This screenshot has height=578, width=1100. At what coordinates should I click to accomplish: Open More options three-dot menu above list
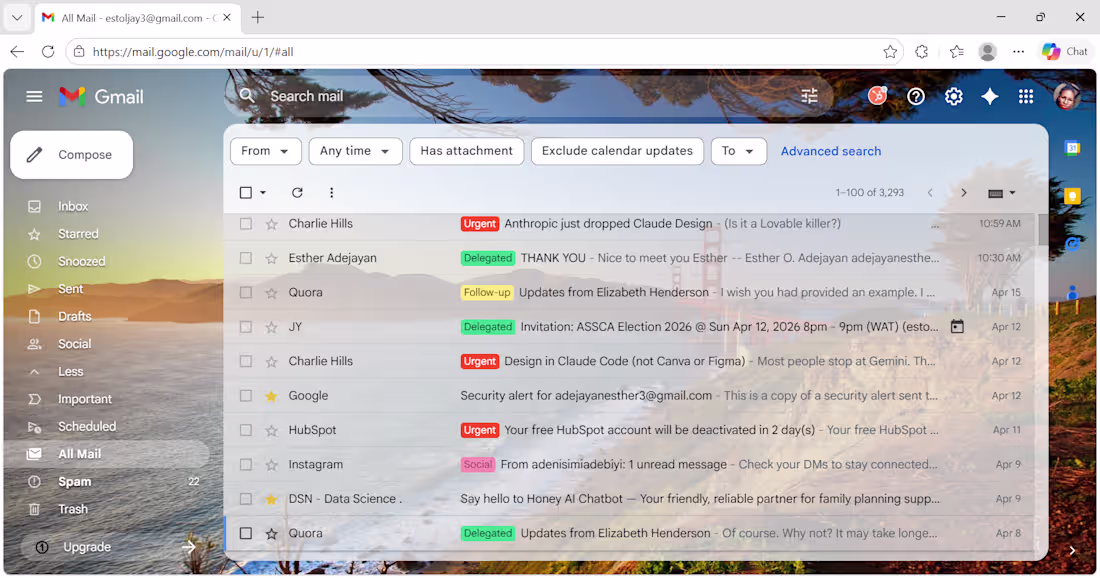(x=332, y=192)
